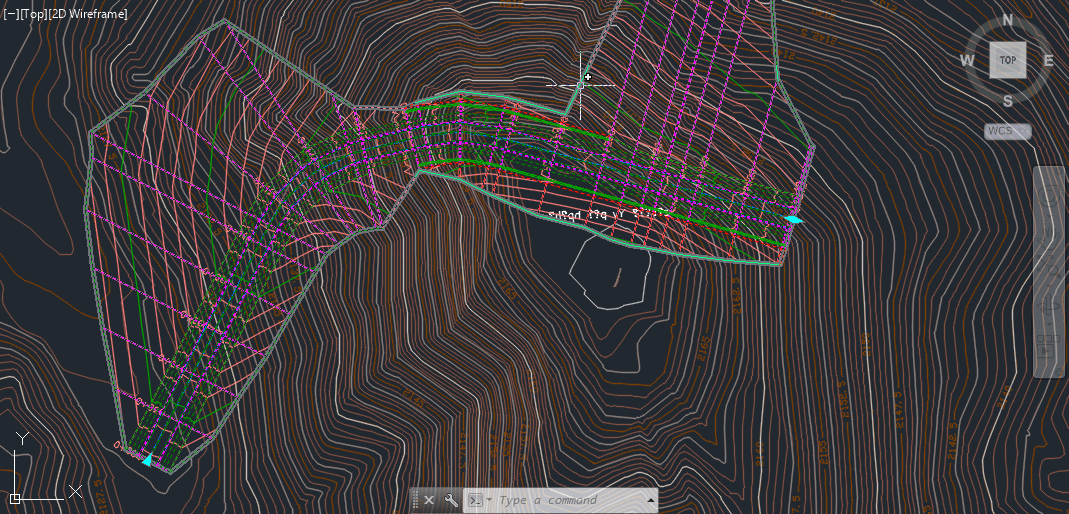This screenshot has width=1069, height=514.
Task: Open the ShowMotion navigation tool
Action: [x=1047, y=346]
